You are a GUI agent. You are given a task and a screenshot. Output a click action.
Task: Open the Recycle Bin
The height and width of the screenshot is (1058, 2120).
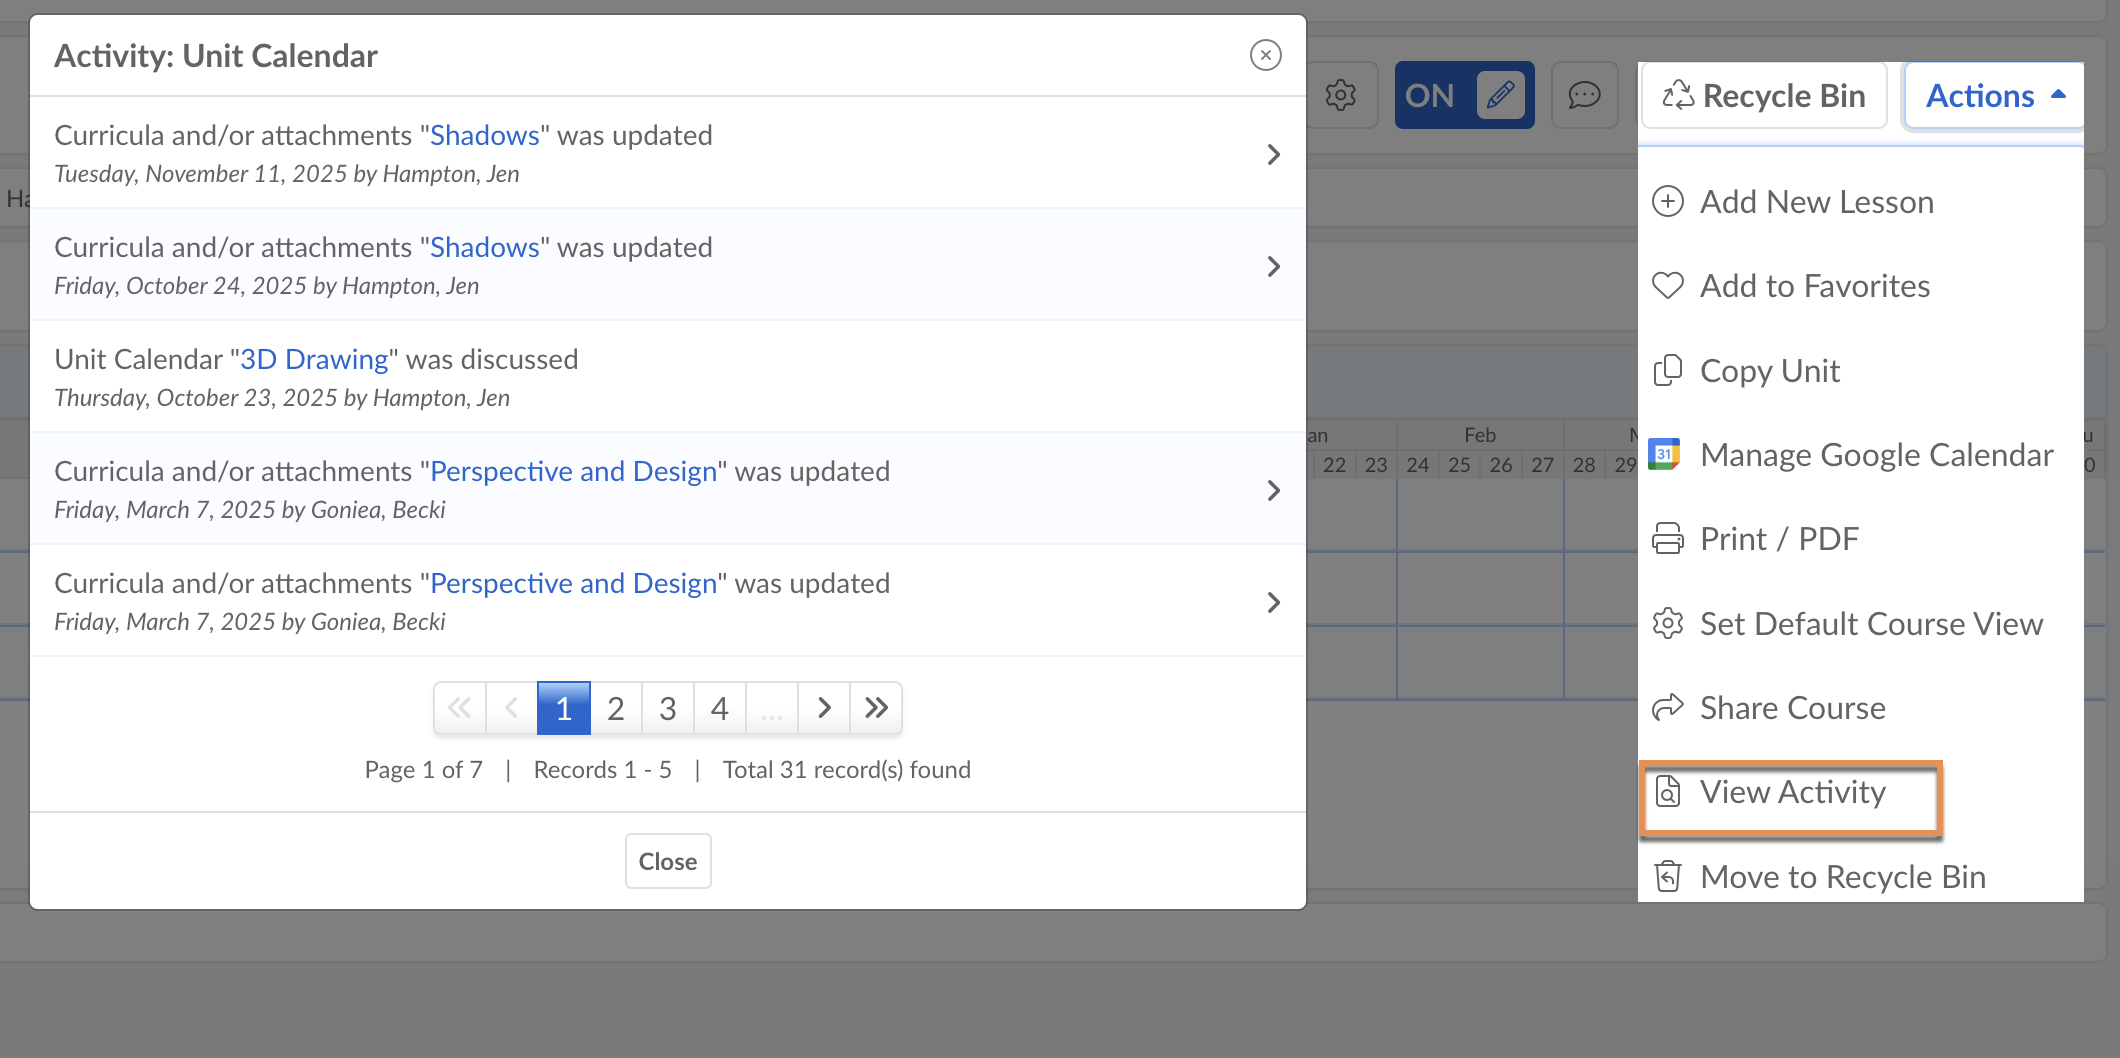click(1764, 96)
